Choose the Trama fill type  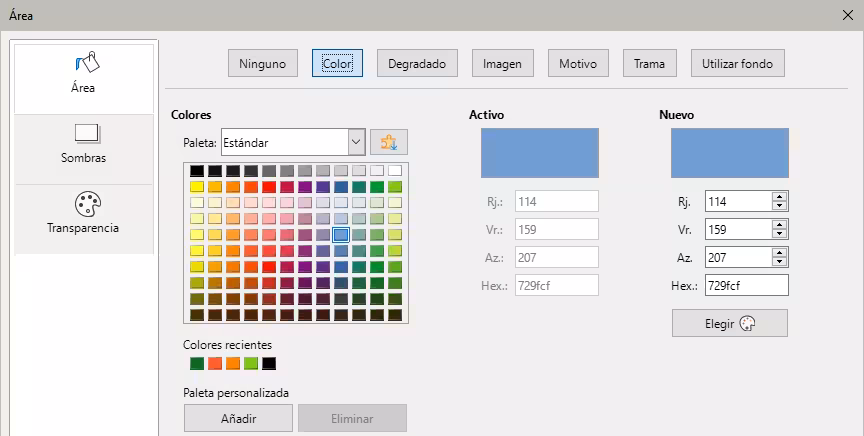point(650,63)
